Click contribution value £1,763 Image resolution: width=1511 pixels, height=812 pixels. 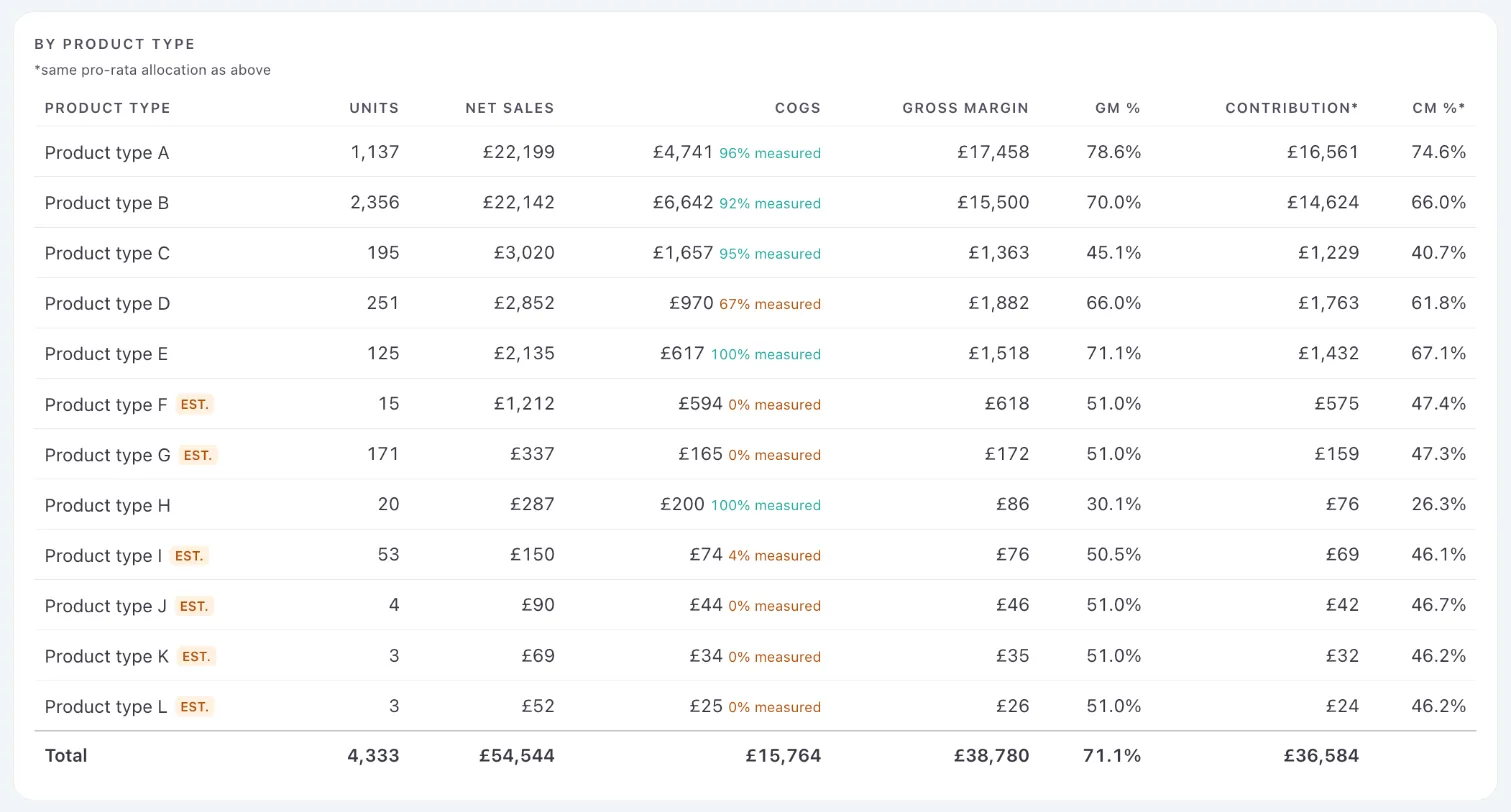(x=1328, y=303)
